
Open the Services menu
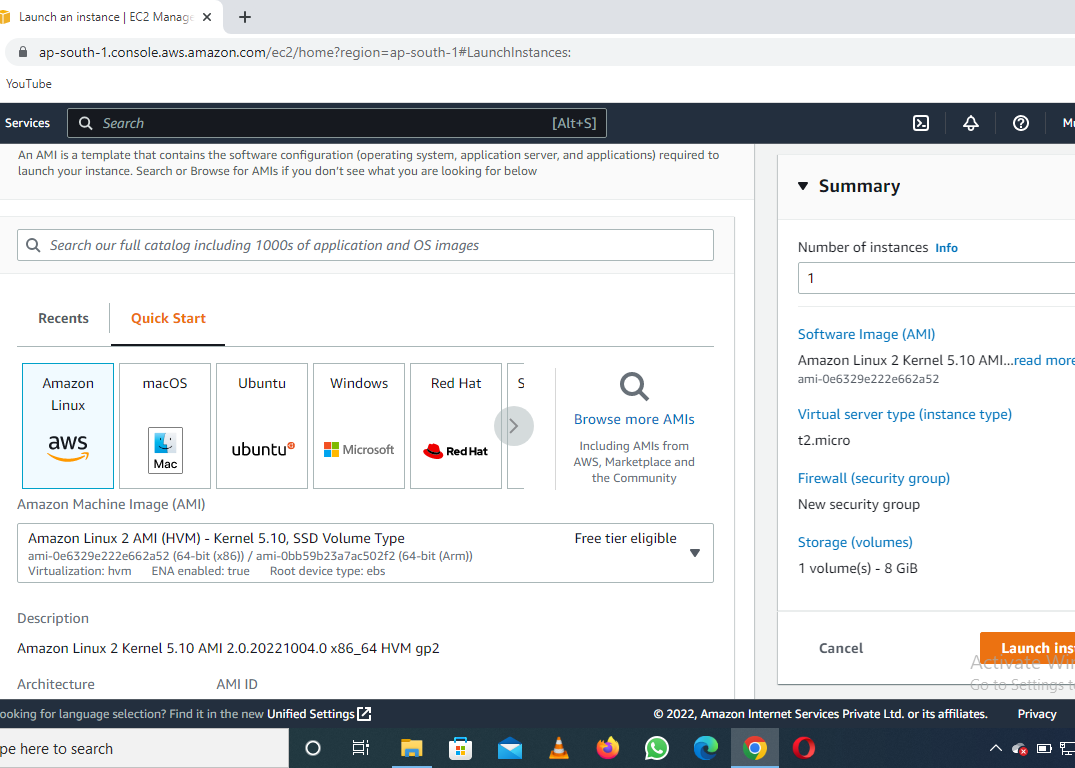(27, 123)
